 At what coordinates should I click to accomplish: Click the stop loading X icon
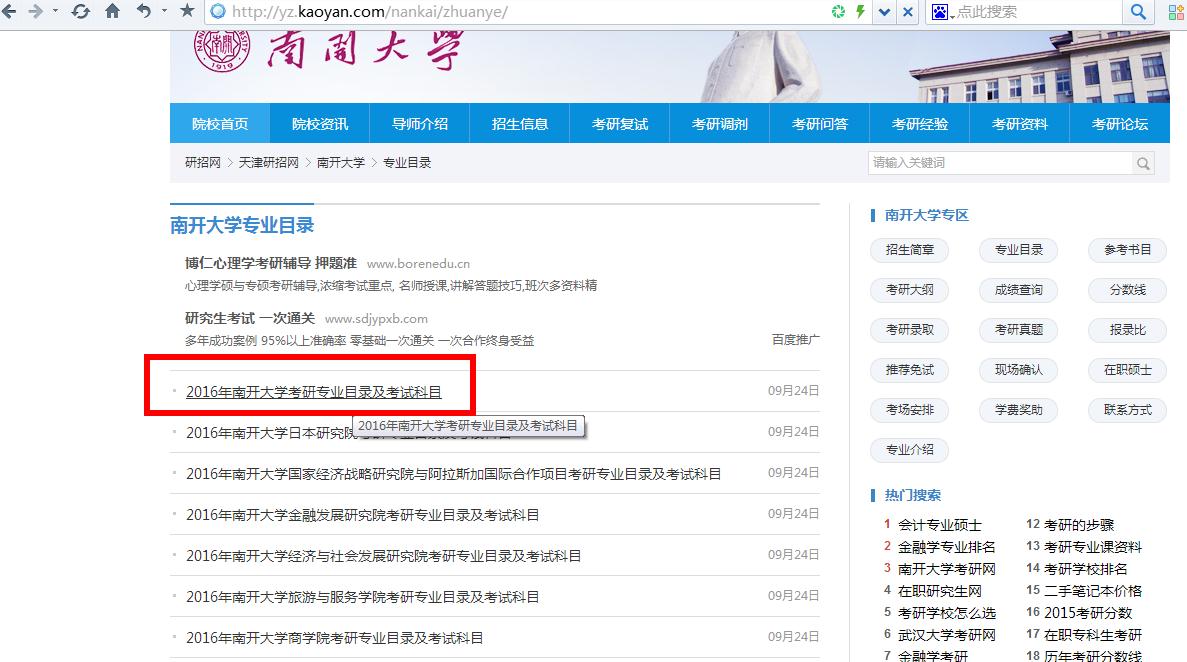pos(905,12)
